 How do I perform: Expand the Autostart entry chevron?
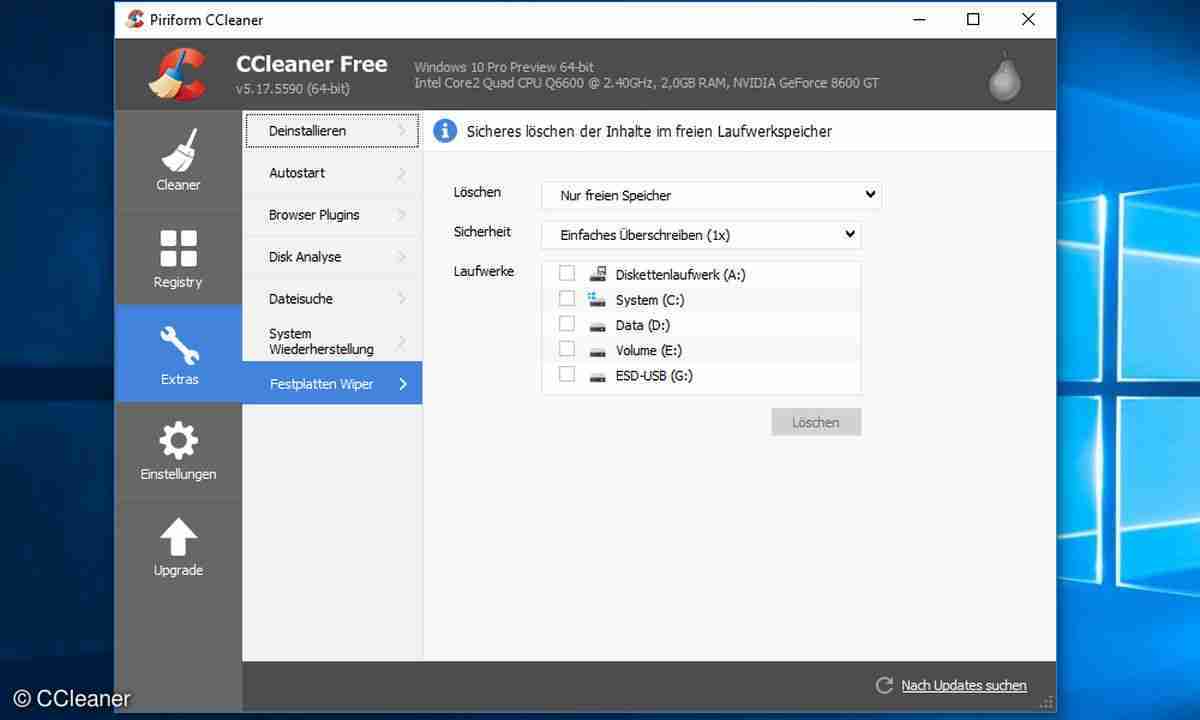tap(404, 172)
